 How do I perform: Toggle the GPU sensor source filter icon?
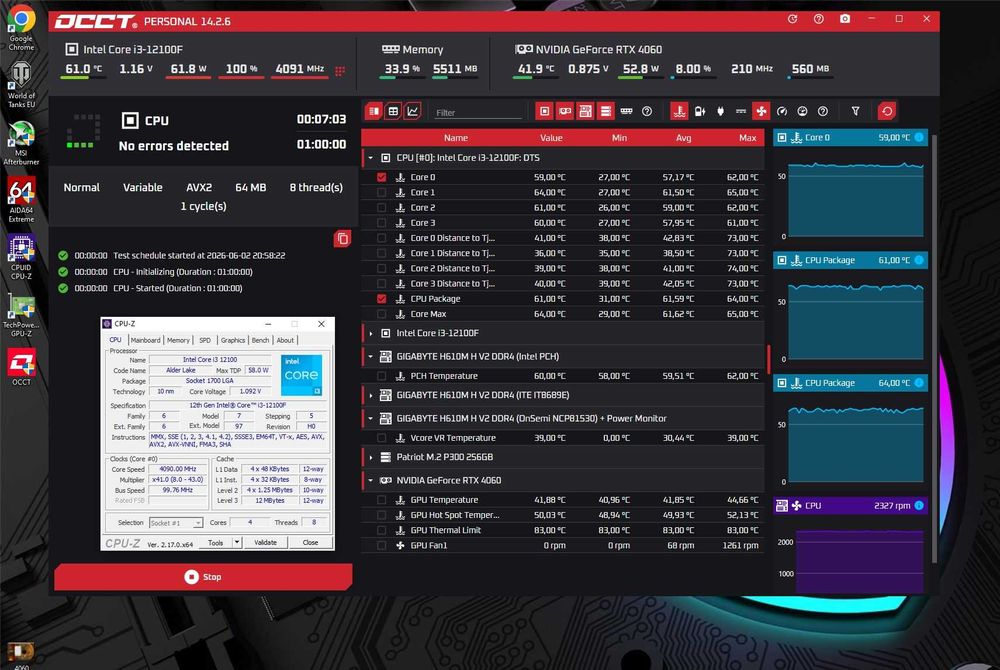(x=565, y=112)
